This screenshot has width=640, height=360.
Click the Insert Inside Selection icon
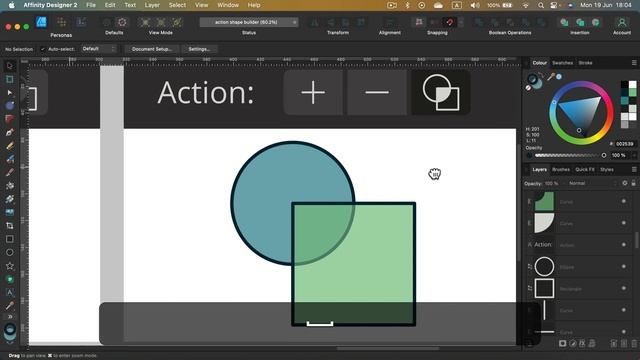(596, 22)
